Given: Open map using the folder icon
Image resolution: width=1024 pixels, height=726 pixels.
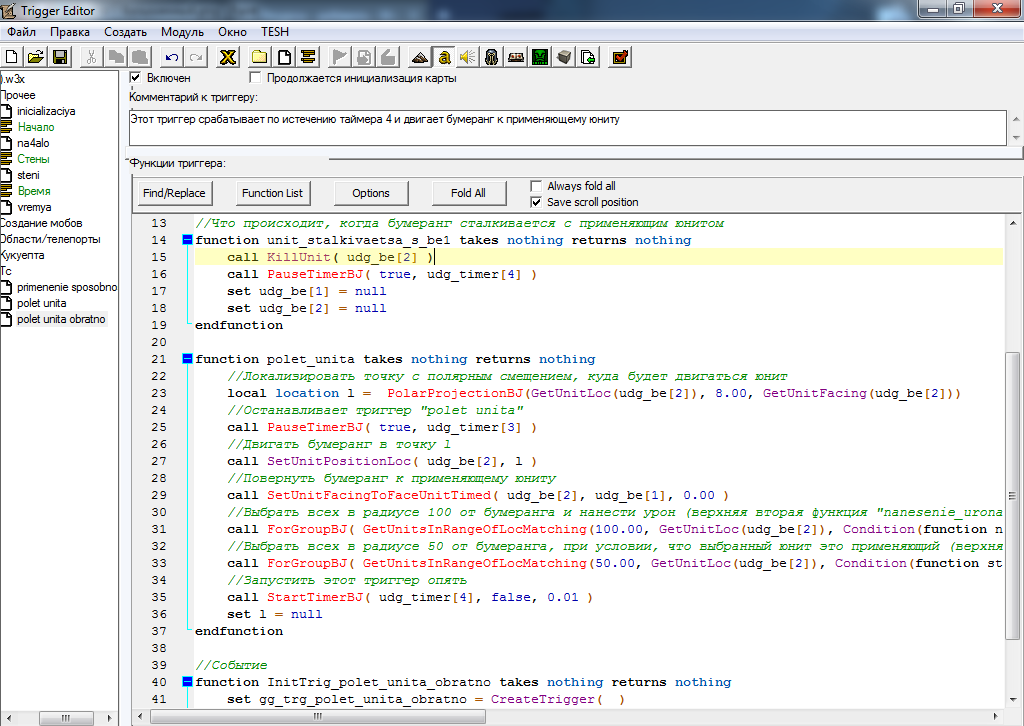Looking at the screenshot, I should pos(36,56).
